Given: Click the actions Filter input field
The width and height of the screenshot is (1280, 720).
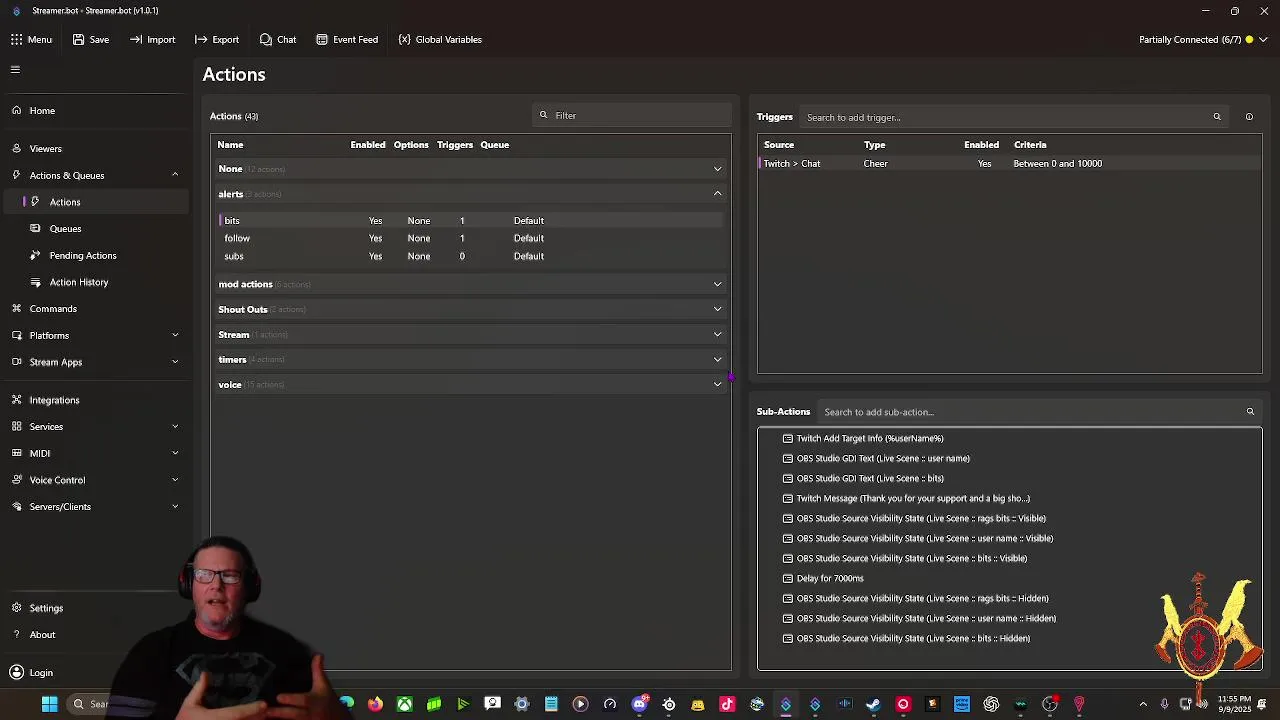Looking at the screenshot, I should tap(633, 115).
